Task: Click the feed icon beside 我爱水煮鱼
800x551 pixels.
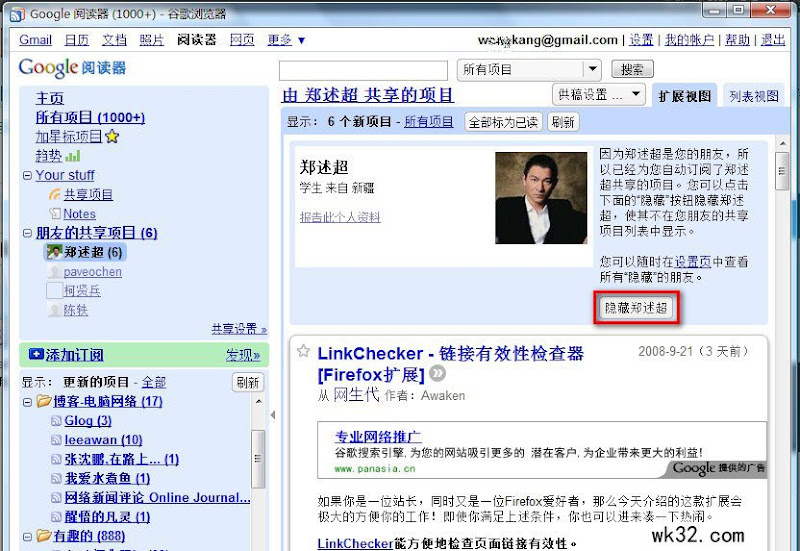Action: point(56,479)
